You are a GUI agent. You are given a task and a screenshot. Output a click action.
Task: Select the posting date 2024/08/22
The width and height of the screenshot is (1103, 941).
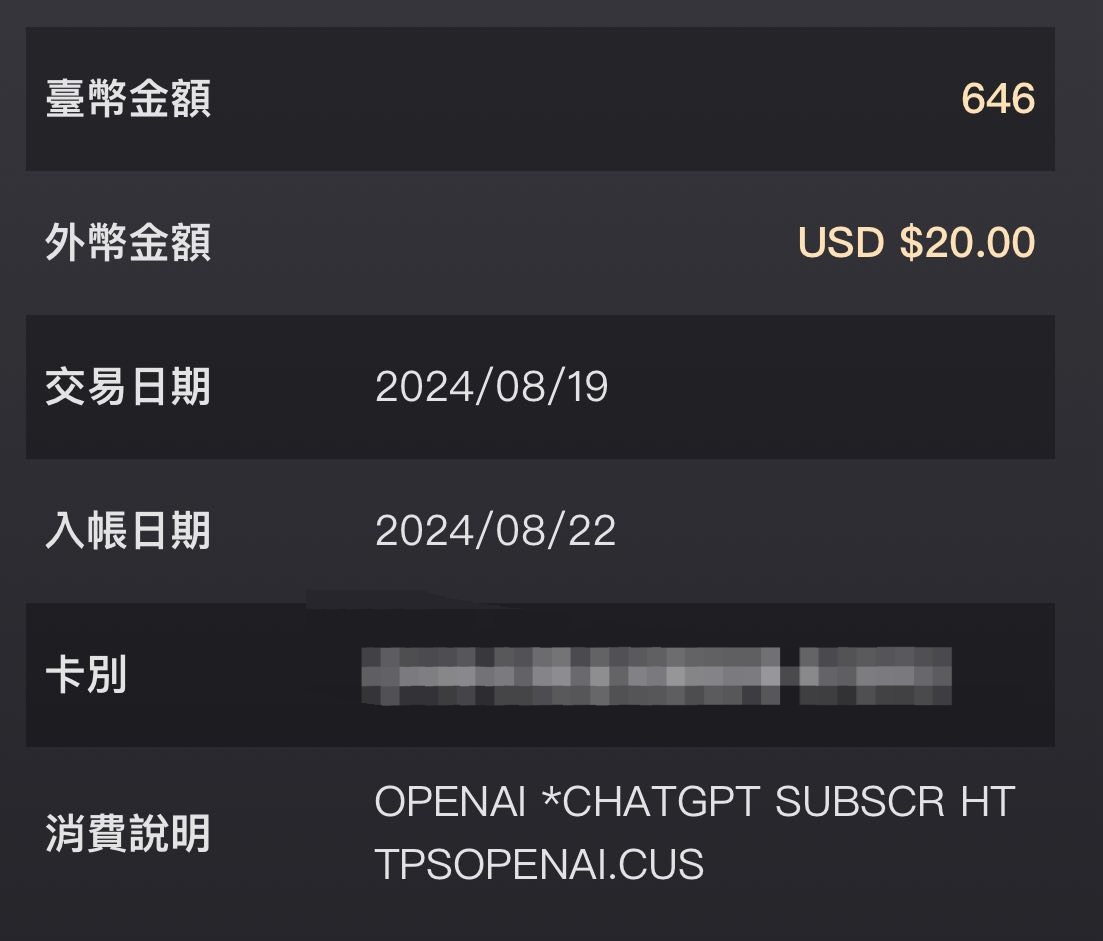[x=496, y=531]
